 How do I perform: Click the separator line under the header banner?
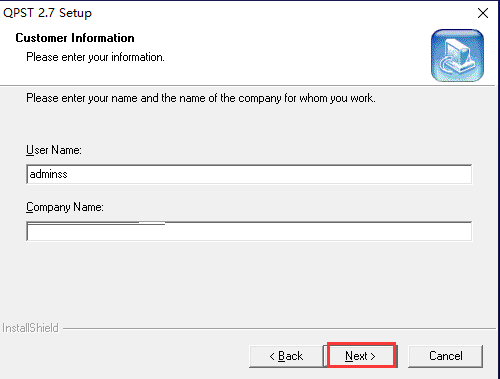247,86
